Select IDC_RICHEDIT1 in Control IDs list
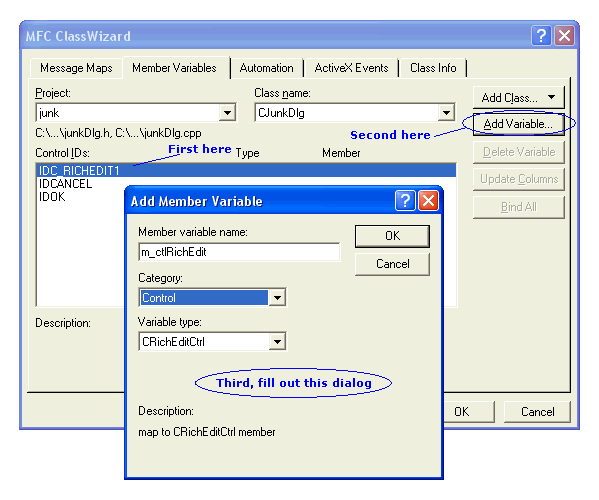599x500 pixels. pyautogui.click(x=246, y=170)
